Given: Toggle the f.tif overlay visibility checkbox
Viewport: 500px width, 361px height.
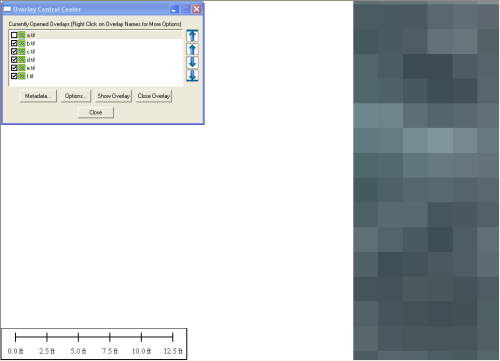Looking at the screenshot, I should coord(14,76).
